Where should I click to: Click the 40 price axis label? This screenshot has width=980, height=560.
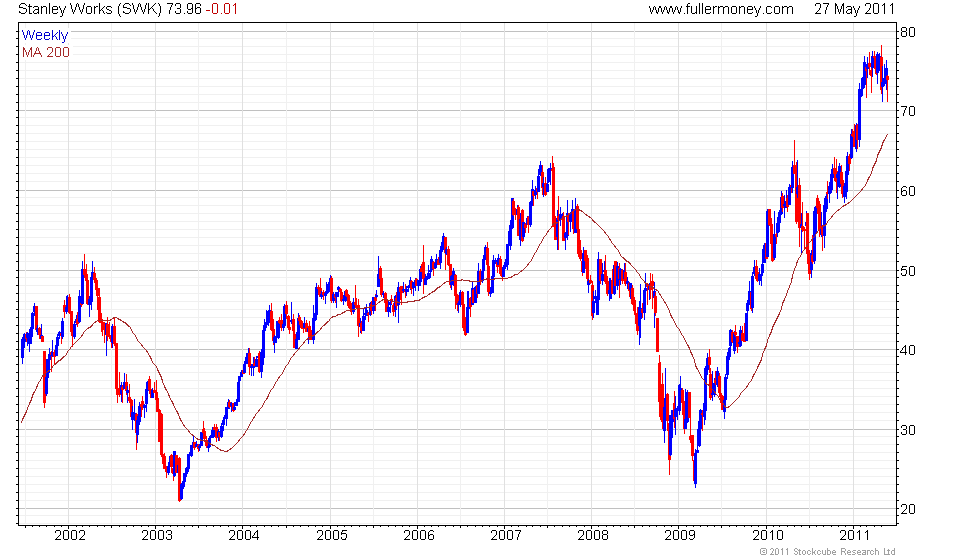coord(908,350)
